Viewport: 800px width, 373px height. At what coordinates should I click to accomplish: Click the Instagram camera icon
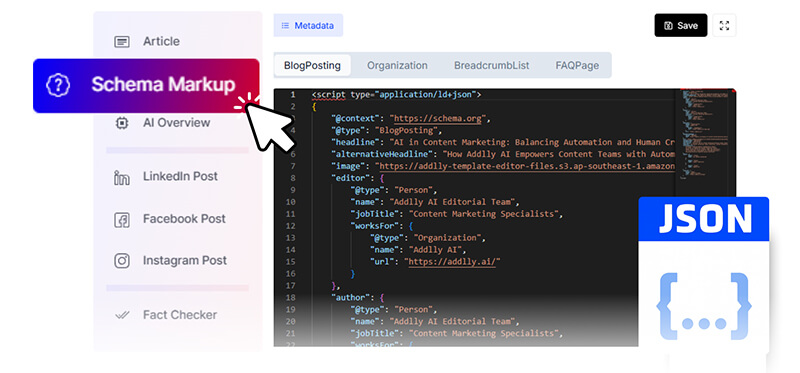pos(121,261)
